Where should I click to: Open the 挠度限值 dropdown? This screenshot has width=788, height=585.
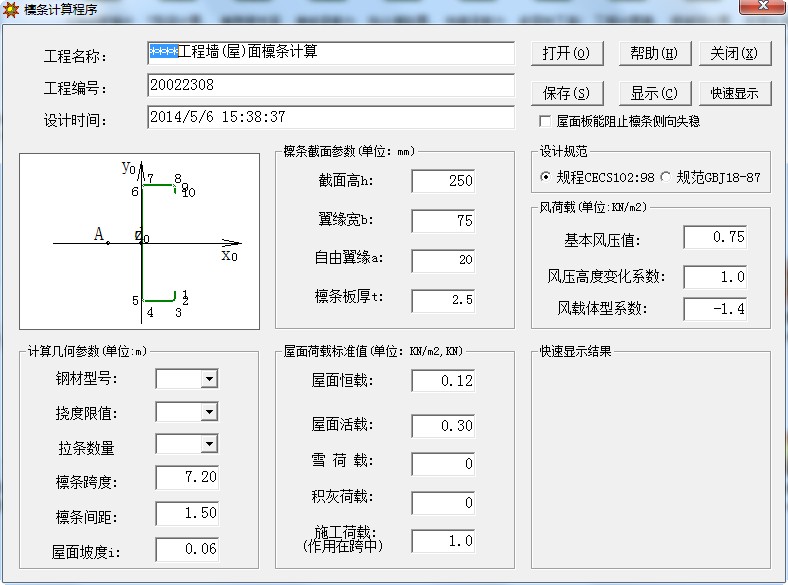209,412
